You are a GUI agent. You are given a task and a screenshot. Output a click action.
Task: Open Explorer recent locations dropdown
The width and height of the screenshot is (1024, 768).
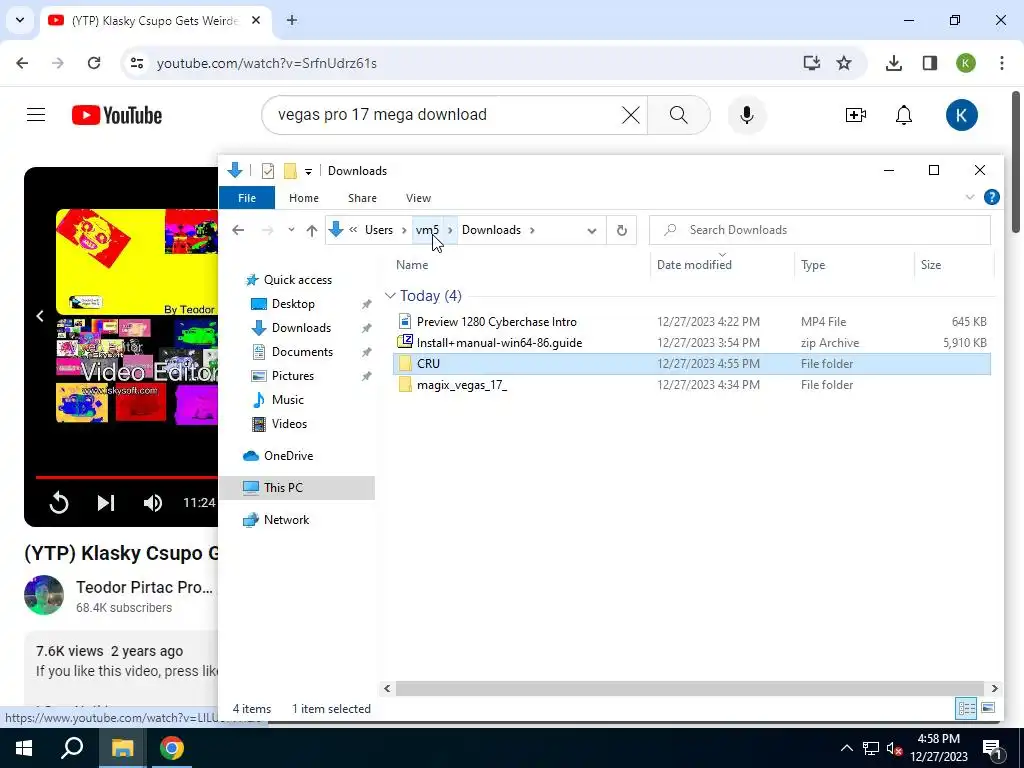click(x=291, y=230)
